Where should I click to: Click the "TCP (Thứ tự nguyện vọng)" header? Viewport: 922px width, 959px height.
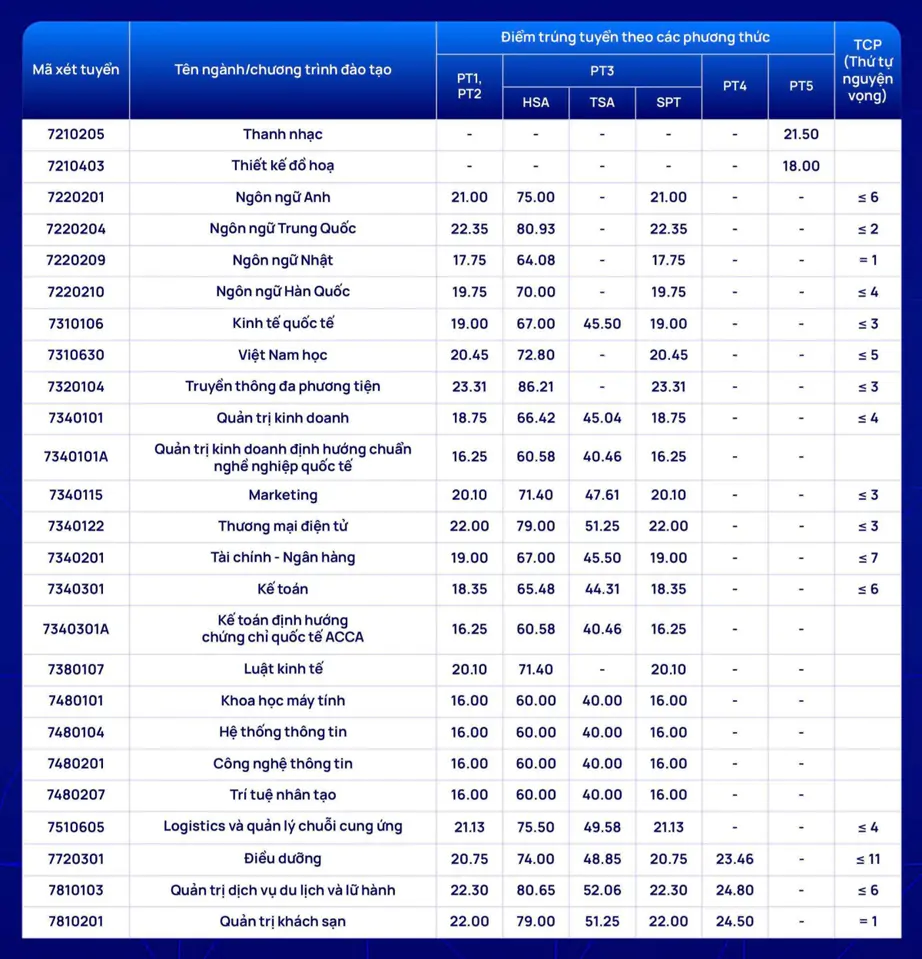[x=868, y=70]
